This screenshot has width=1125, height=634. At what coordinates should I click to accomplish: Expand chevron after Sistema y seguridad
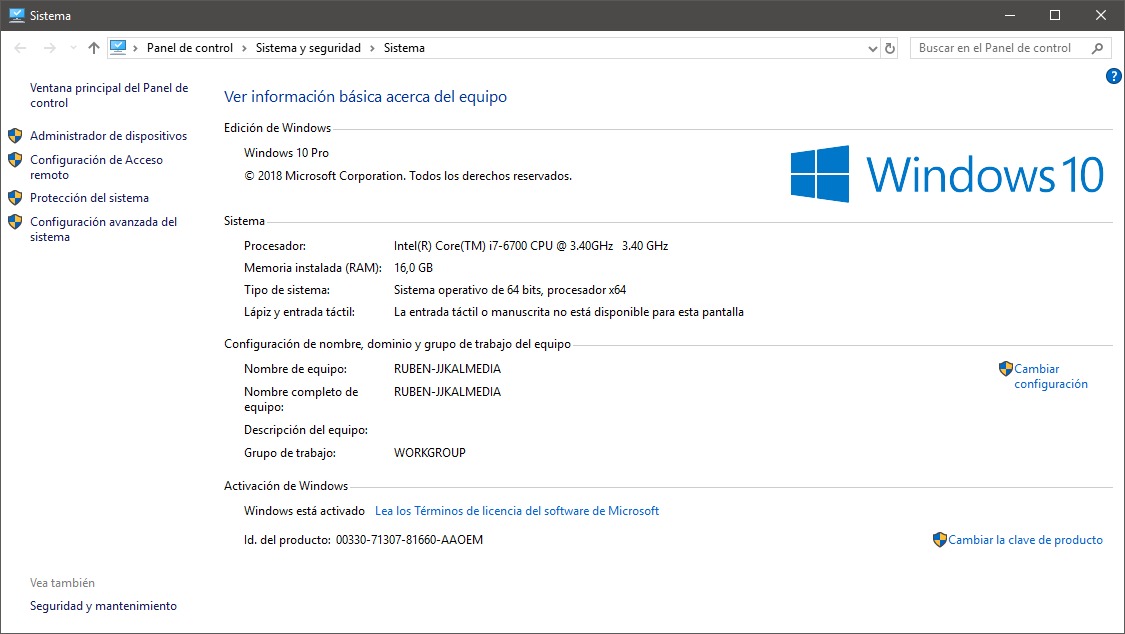pos(372,48)
